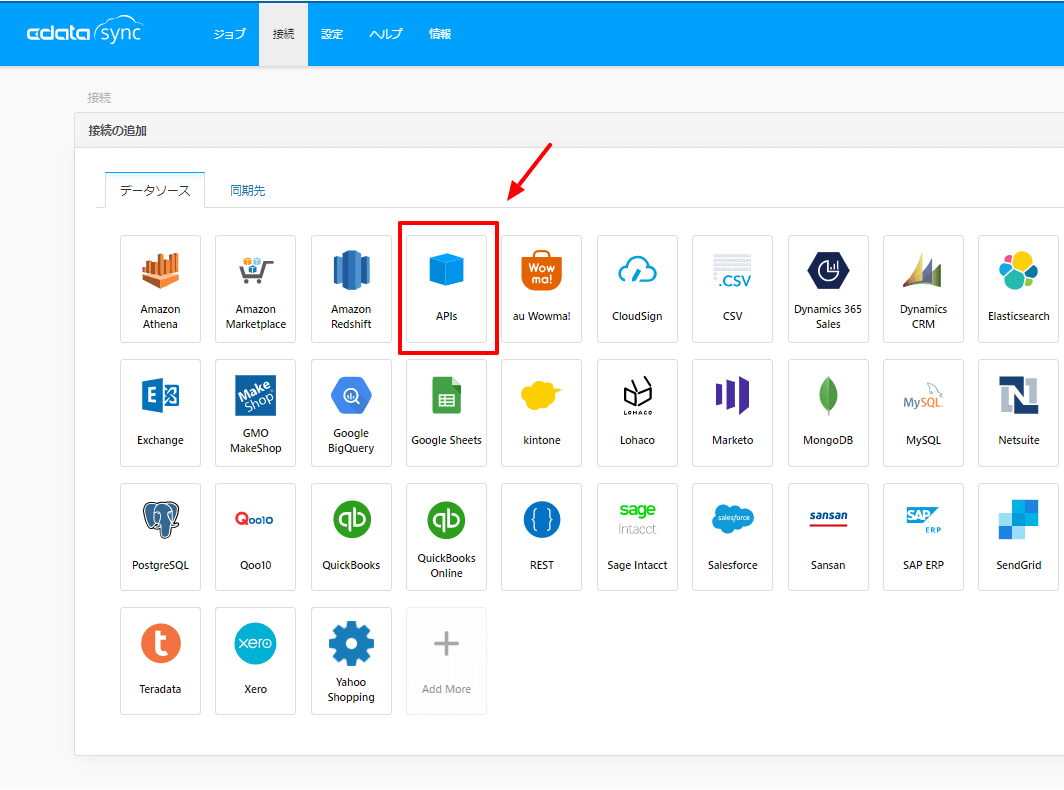Choose the Qoo10 connector
The image size is (1064, 790).
click(x=256, y=537)
